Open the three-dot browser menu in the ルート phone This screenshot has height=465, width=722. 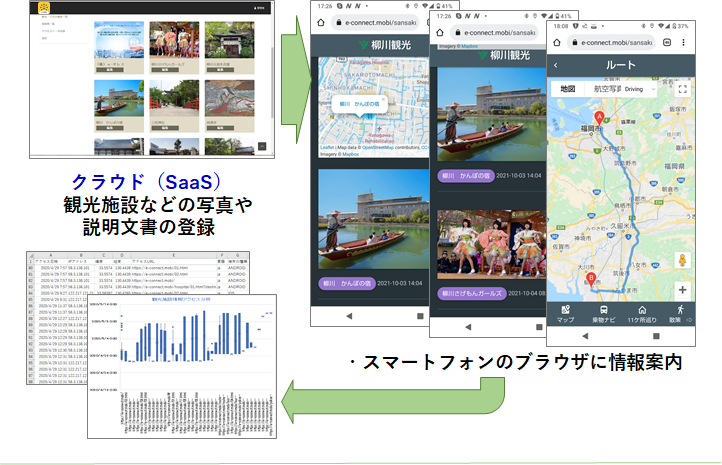[683, 42]
